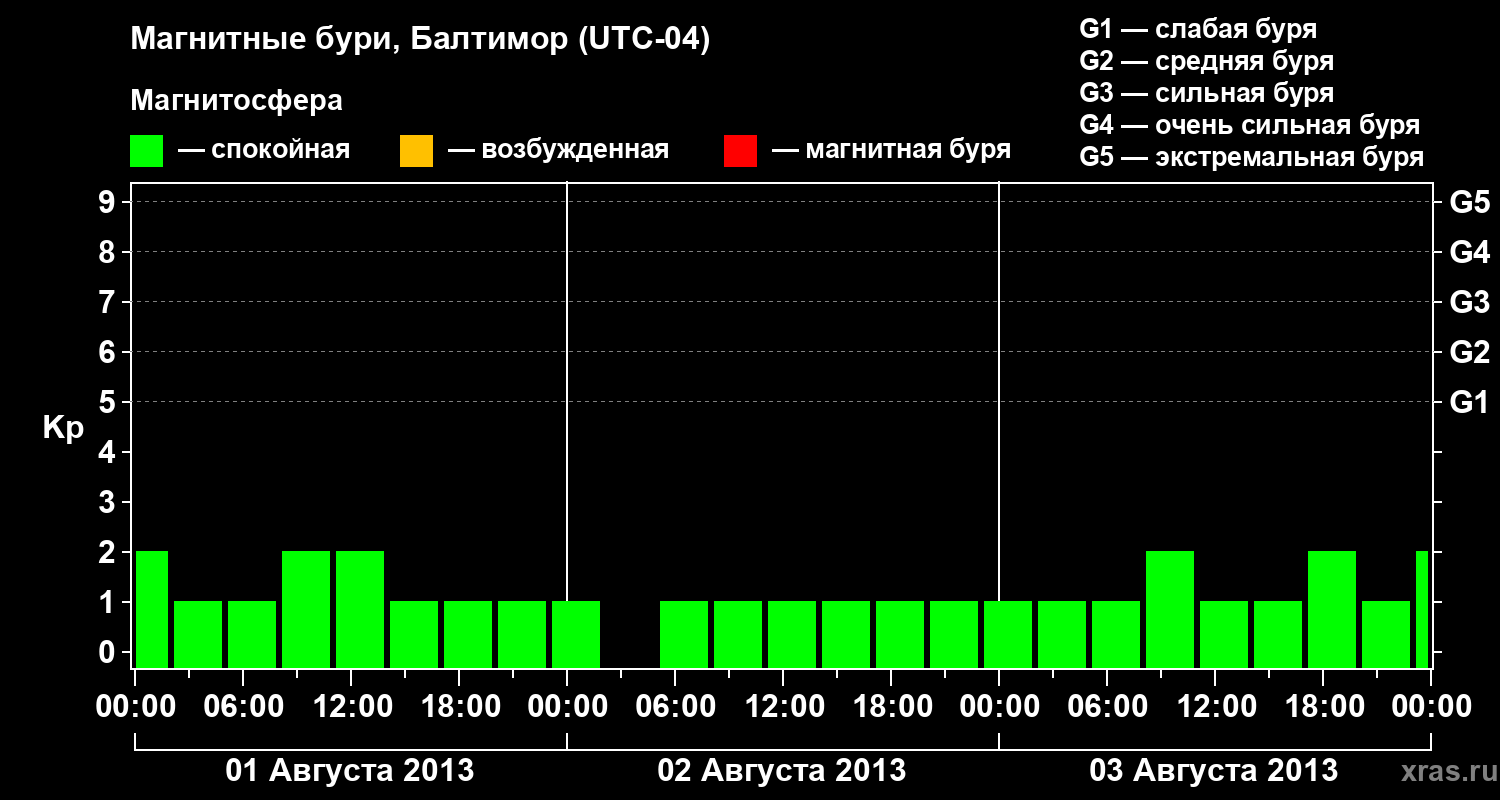This screenshot has height=800, width=1500.
Task: Click the Kp 2 bar after 12:00 on 01 Августа
Action: [x=360, y=609]
